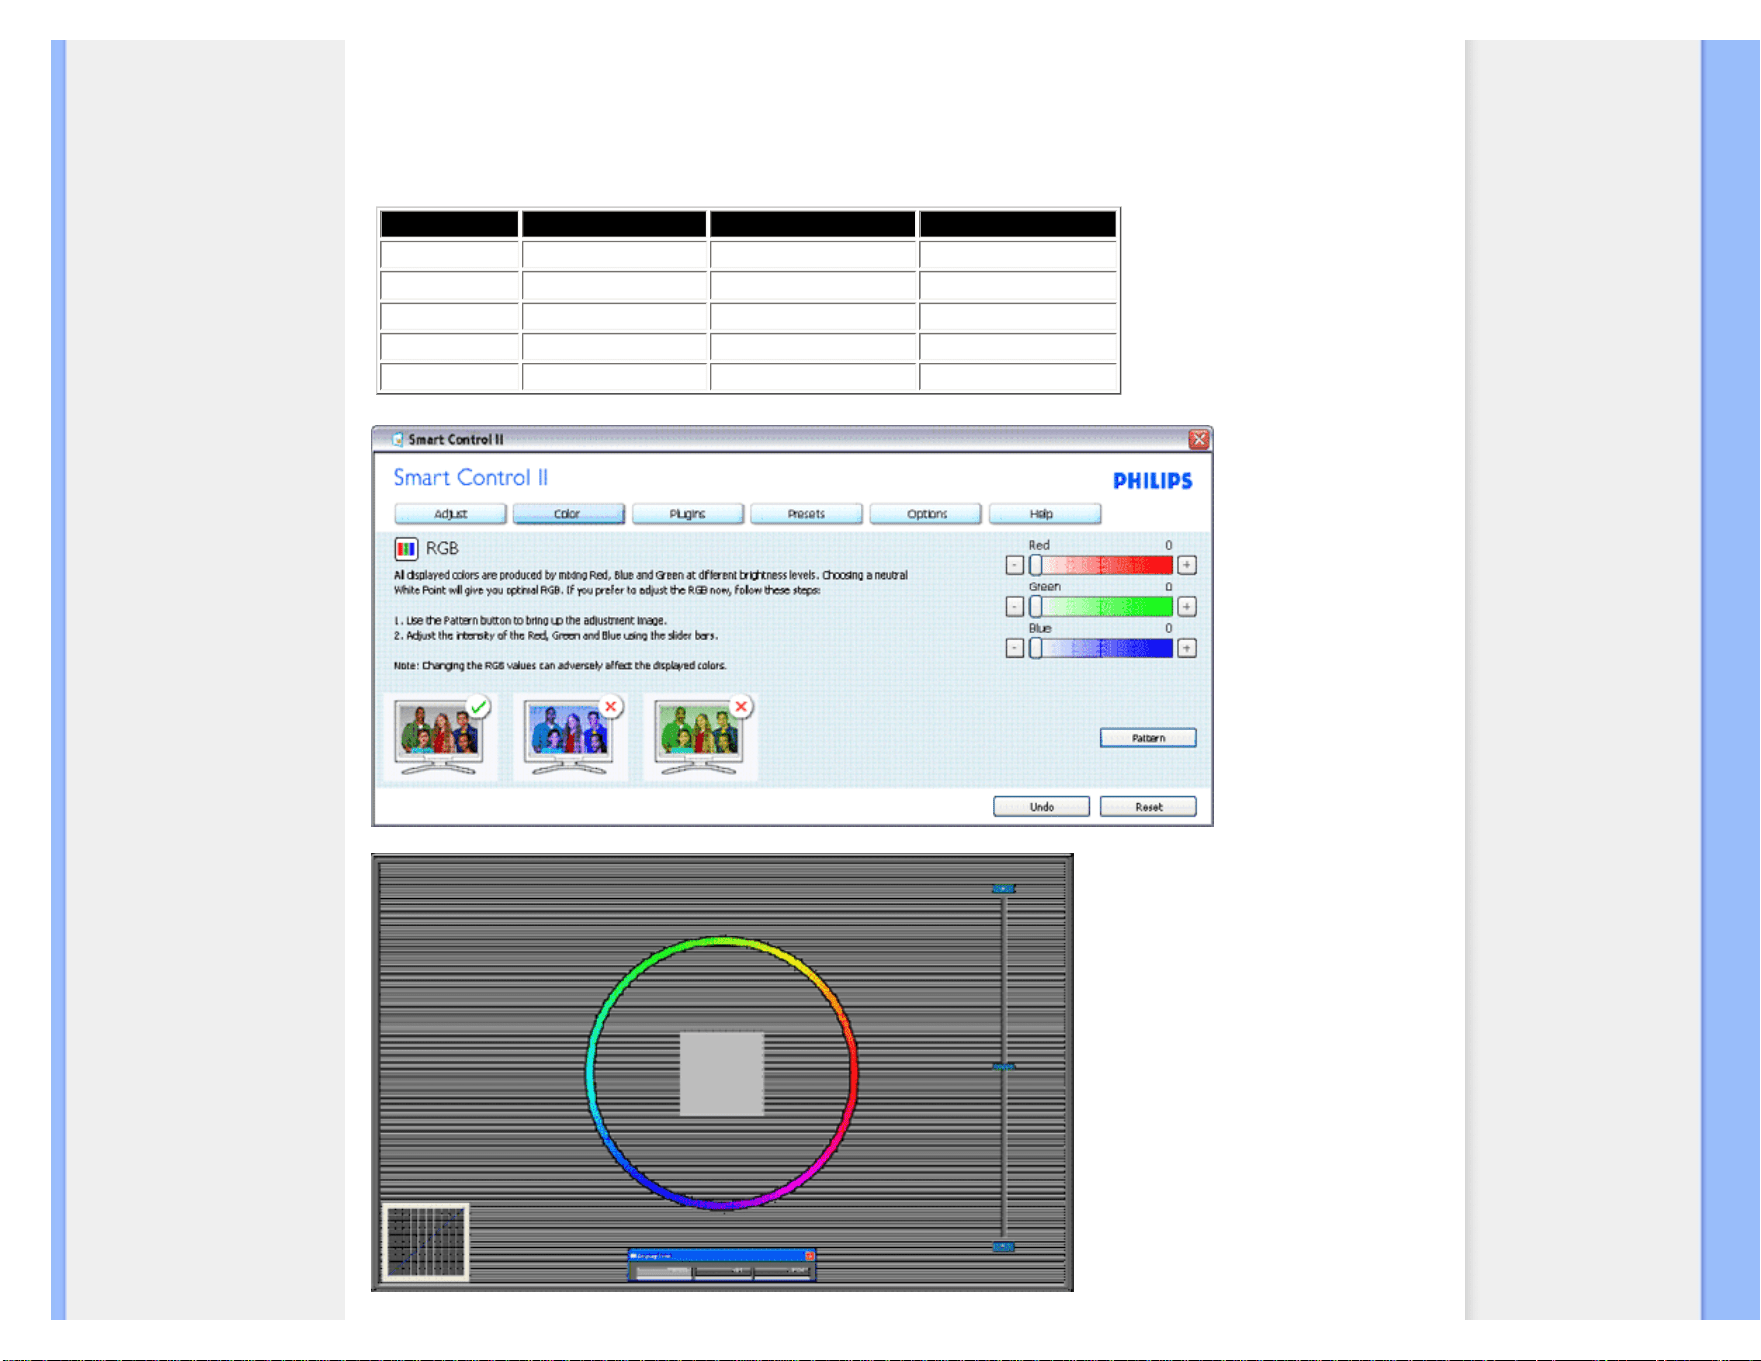Click the Reset button
Image resolution: width=1761 pixels, height=1361 pixels.
point(1148,807)
